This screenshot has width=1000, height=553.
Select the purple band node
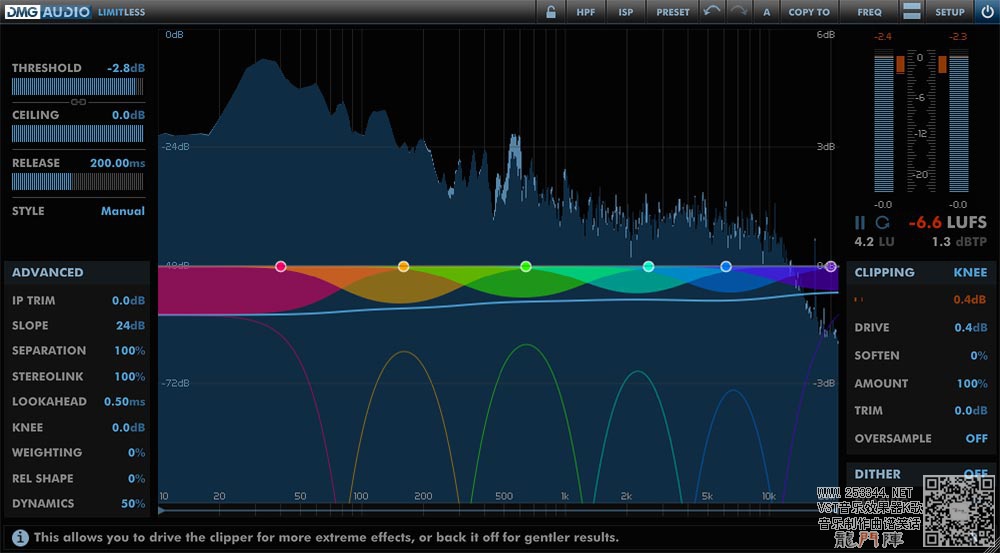coord(830,267)
